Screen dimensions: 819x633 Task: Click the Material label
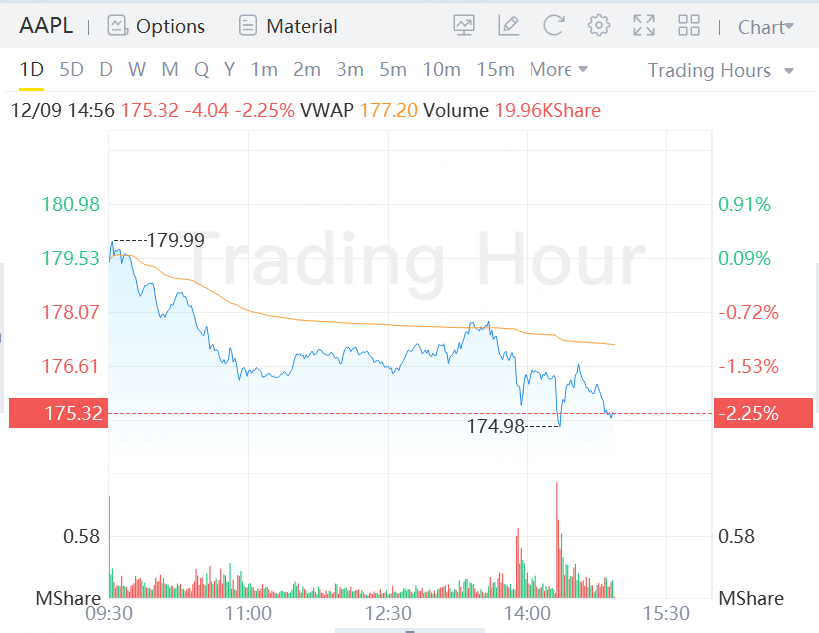pos(302,27)
